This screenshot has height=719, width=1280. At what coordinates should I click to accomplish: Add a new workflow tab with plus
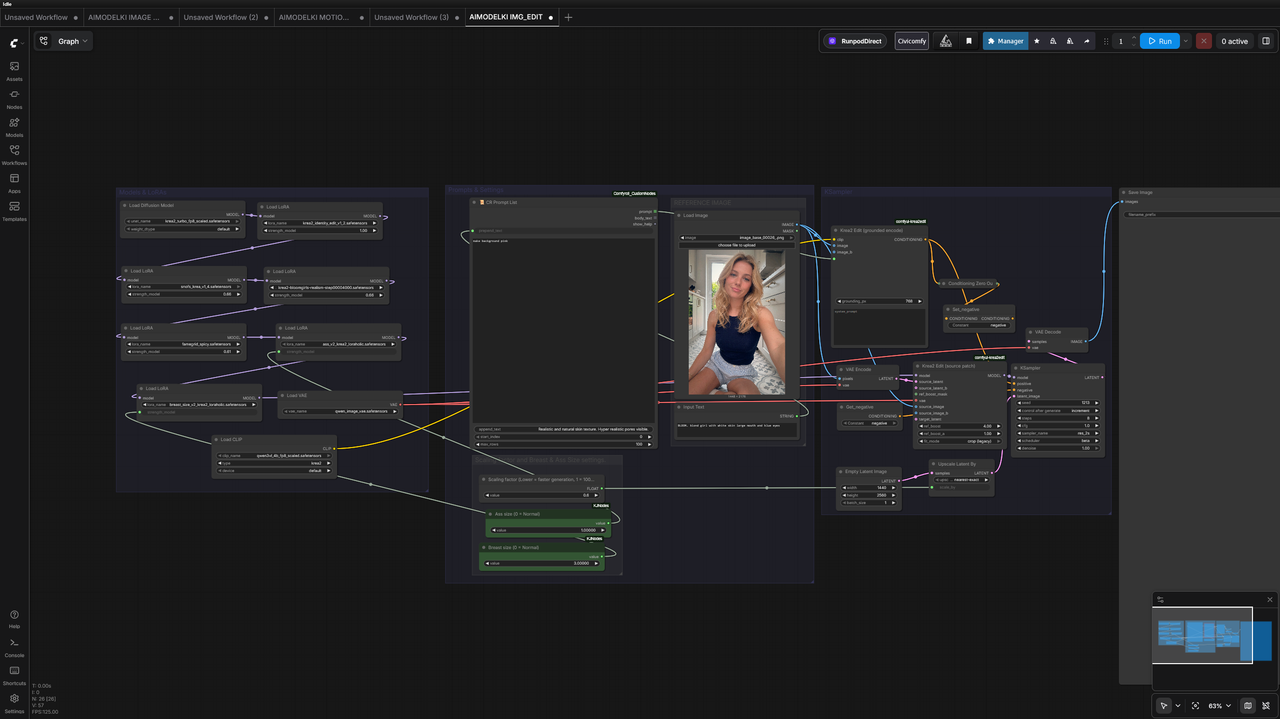point(569,17)
